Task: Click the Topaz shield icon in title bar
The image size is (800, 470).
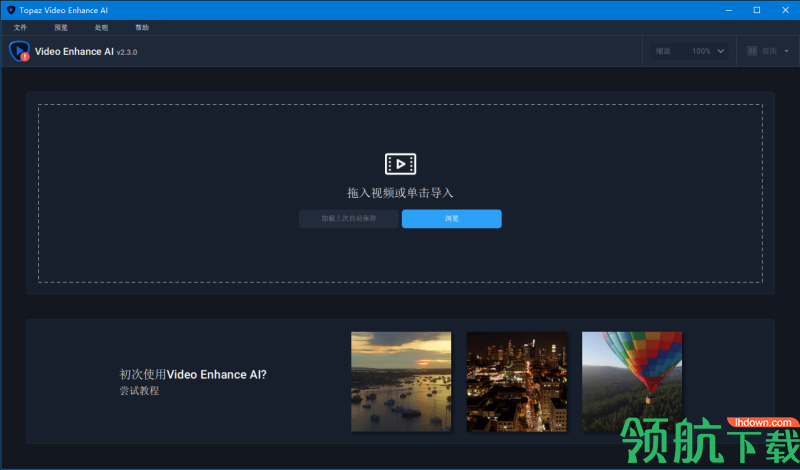Action: pos(11,10)
